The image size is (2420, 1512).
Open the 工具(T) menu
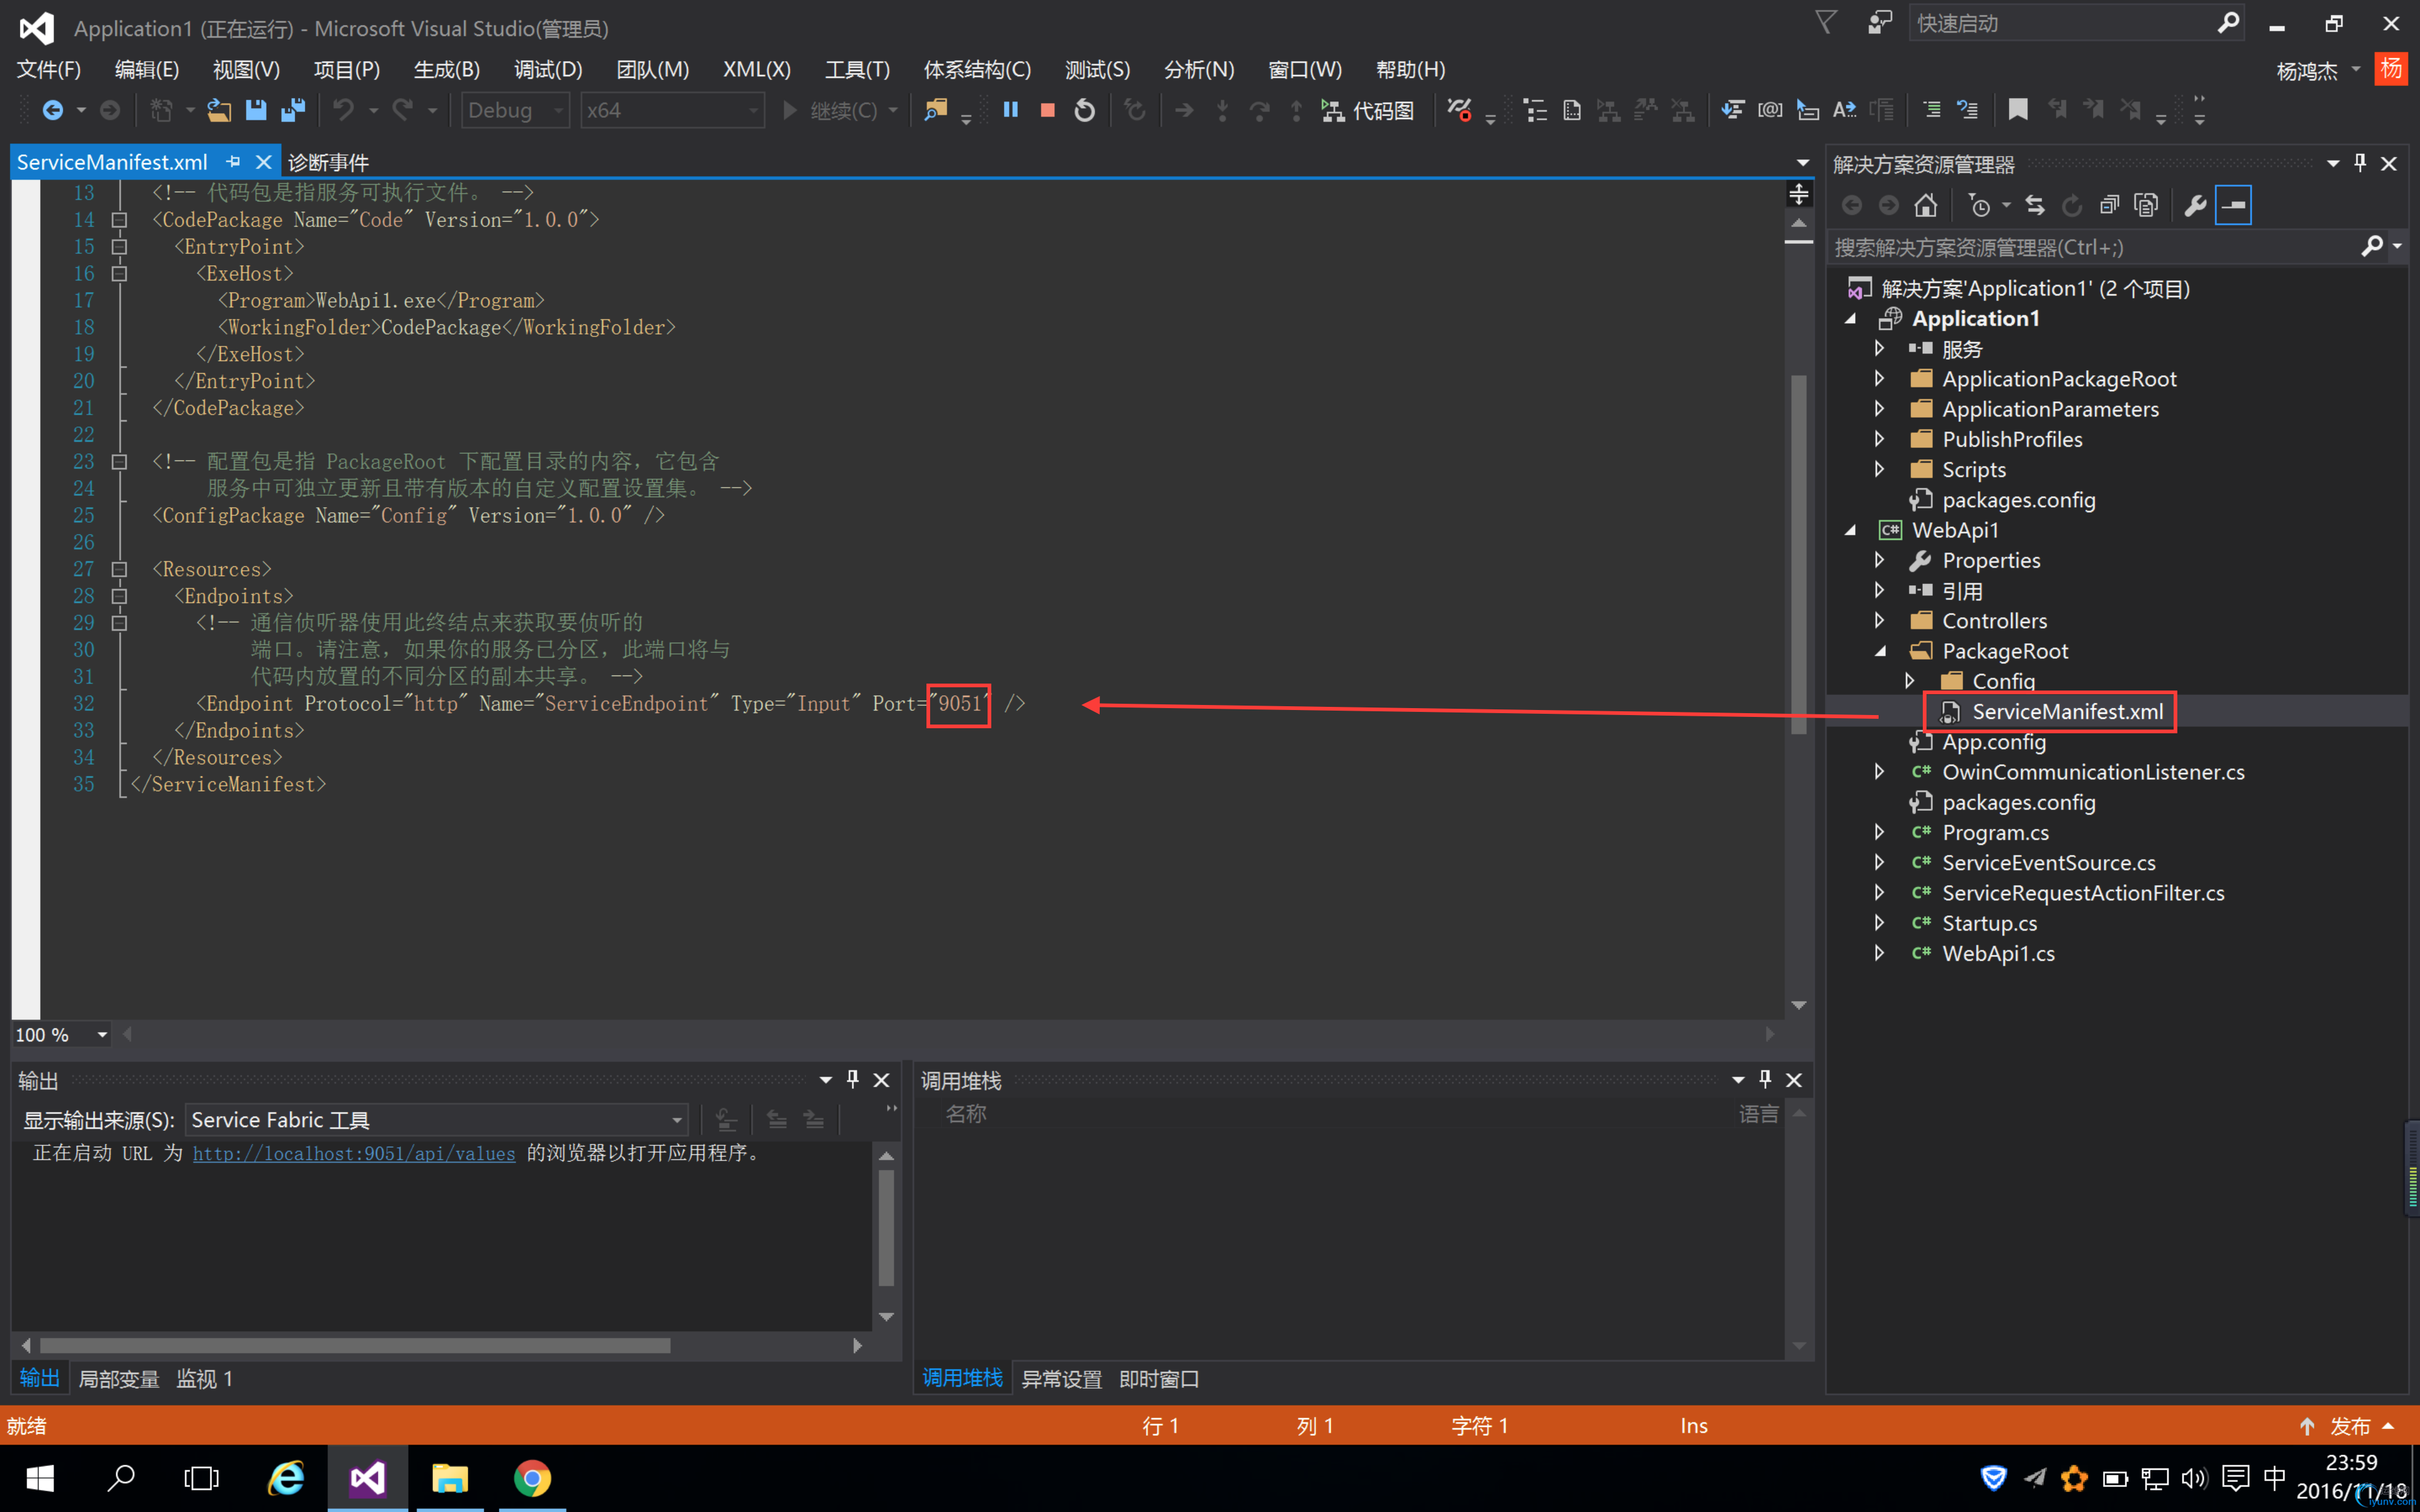857,69
